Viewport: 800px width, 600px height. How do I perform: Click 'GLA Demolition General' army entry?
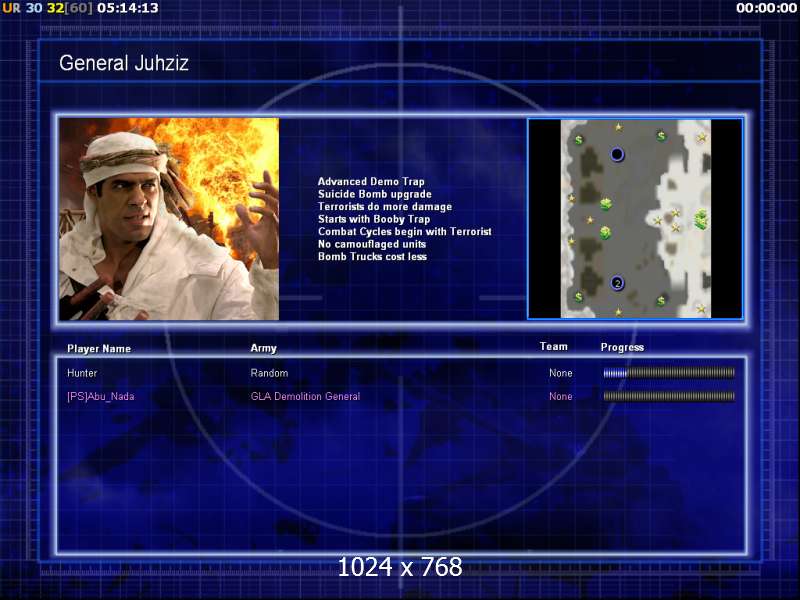(305, 396)
